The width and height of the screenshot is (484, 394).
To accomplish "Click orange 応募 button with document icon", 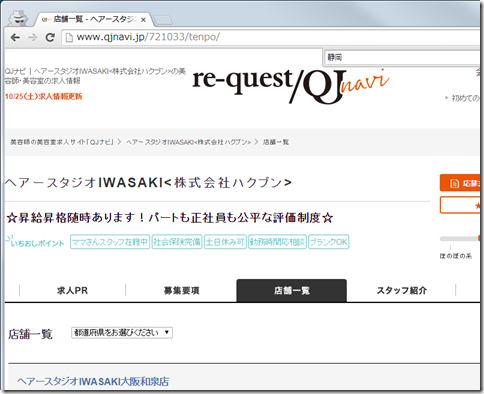I will (461, 183).
